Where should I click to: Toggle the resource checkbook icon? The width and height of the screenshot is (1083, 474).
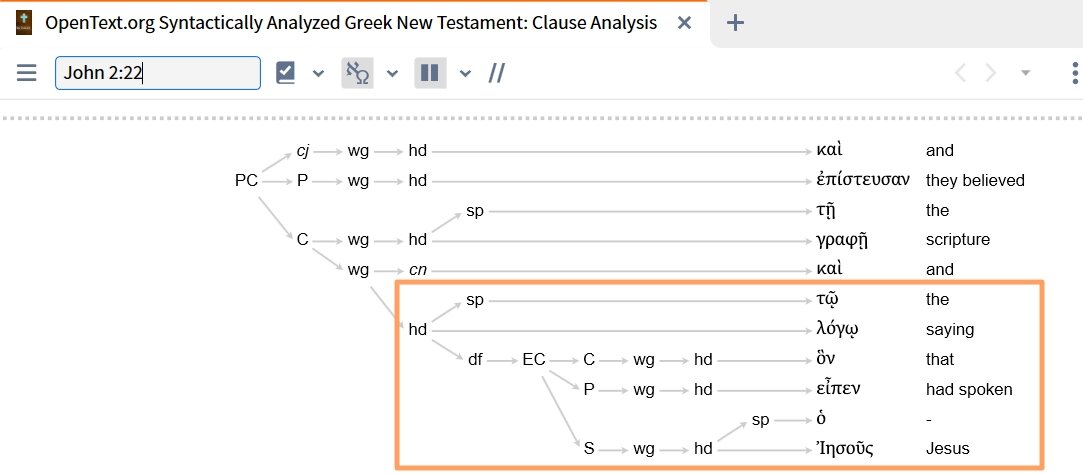click(x=286, y=73)
